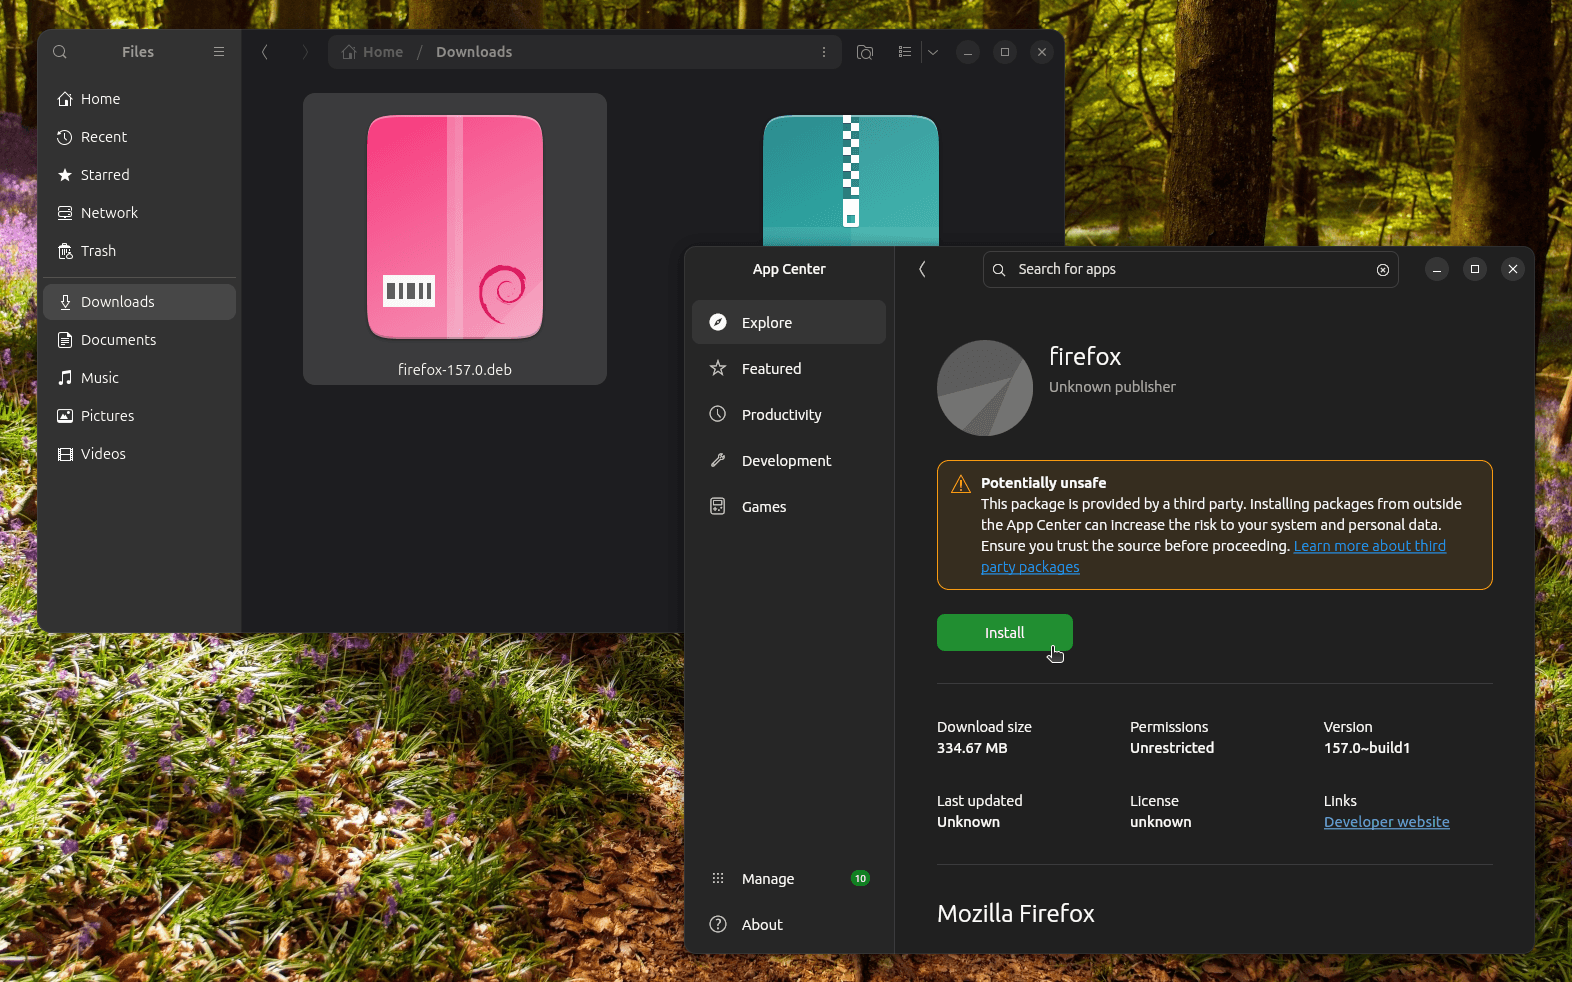
Task: Clear the App Center search field
Action: (1383, 270)
